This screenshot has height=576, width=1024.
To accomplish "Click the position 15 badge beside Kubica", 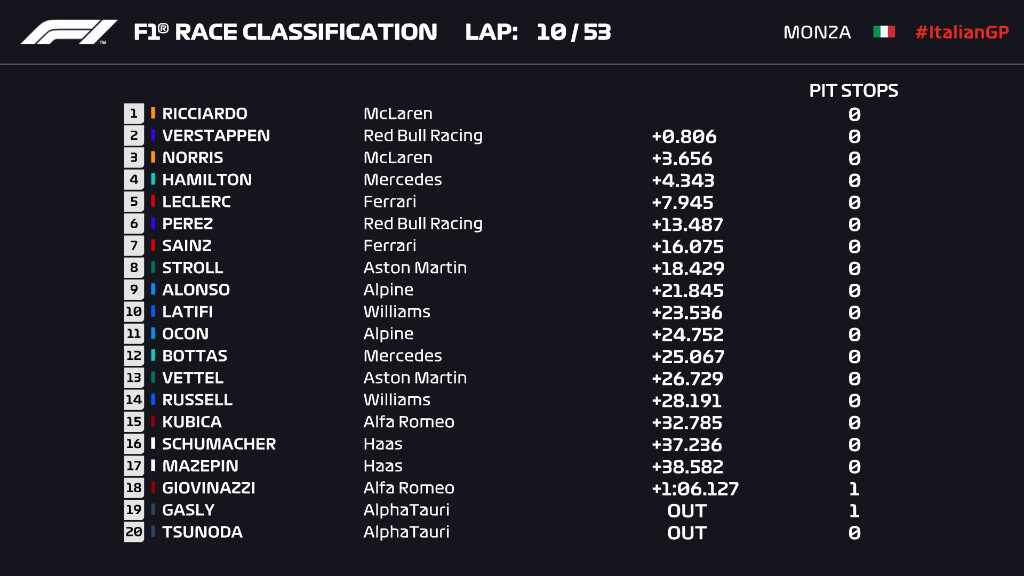I will coord(134,422).
